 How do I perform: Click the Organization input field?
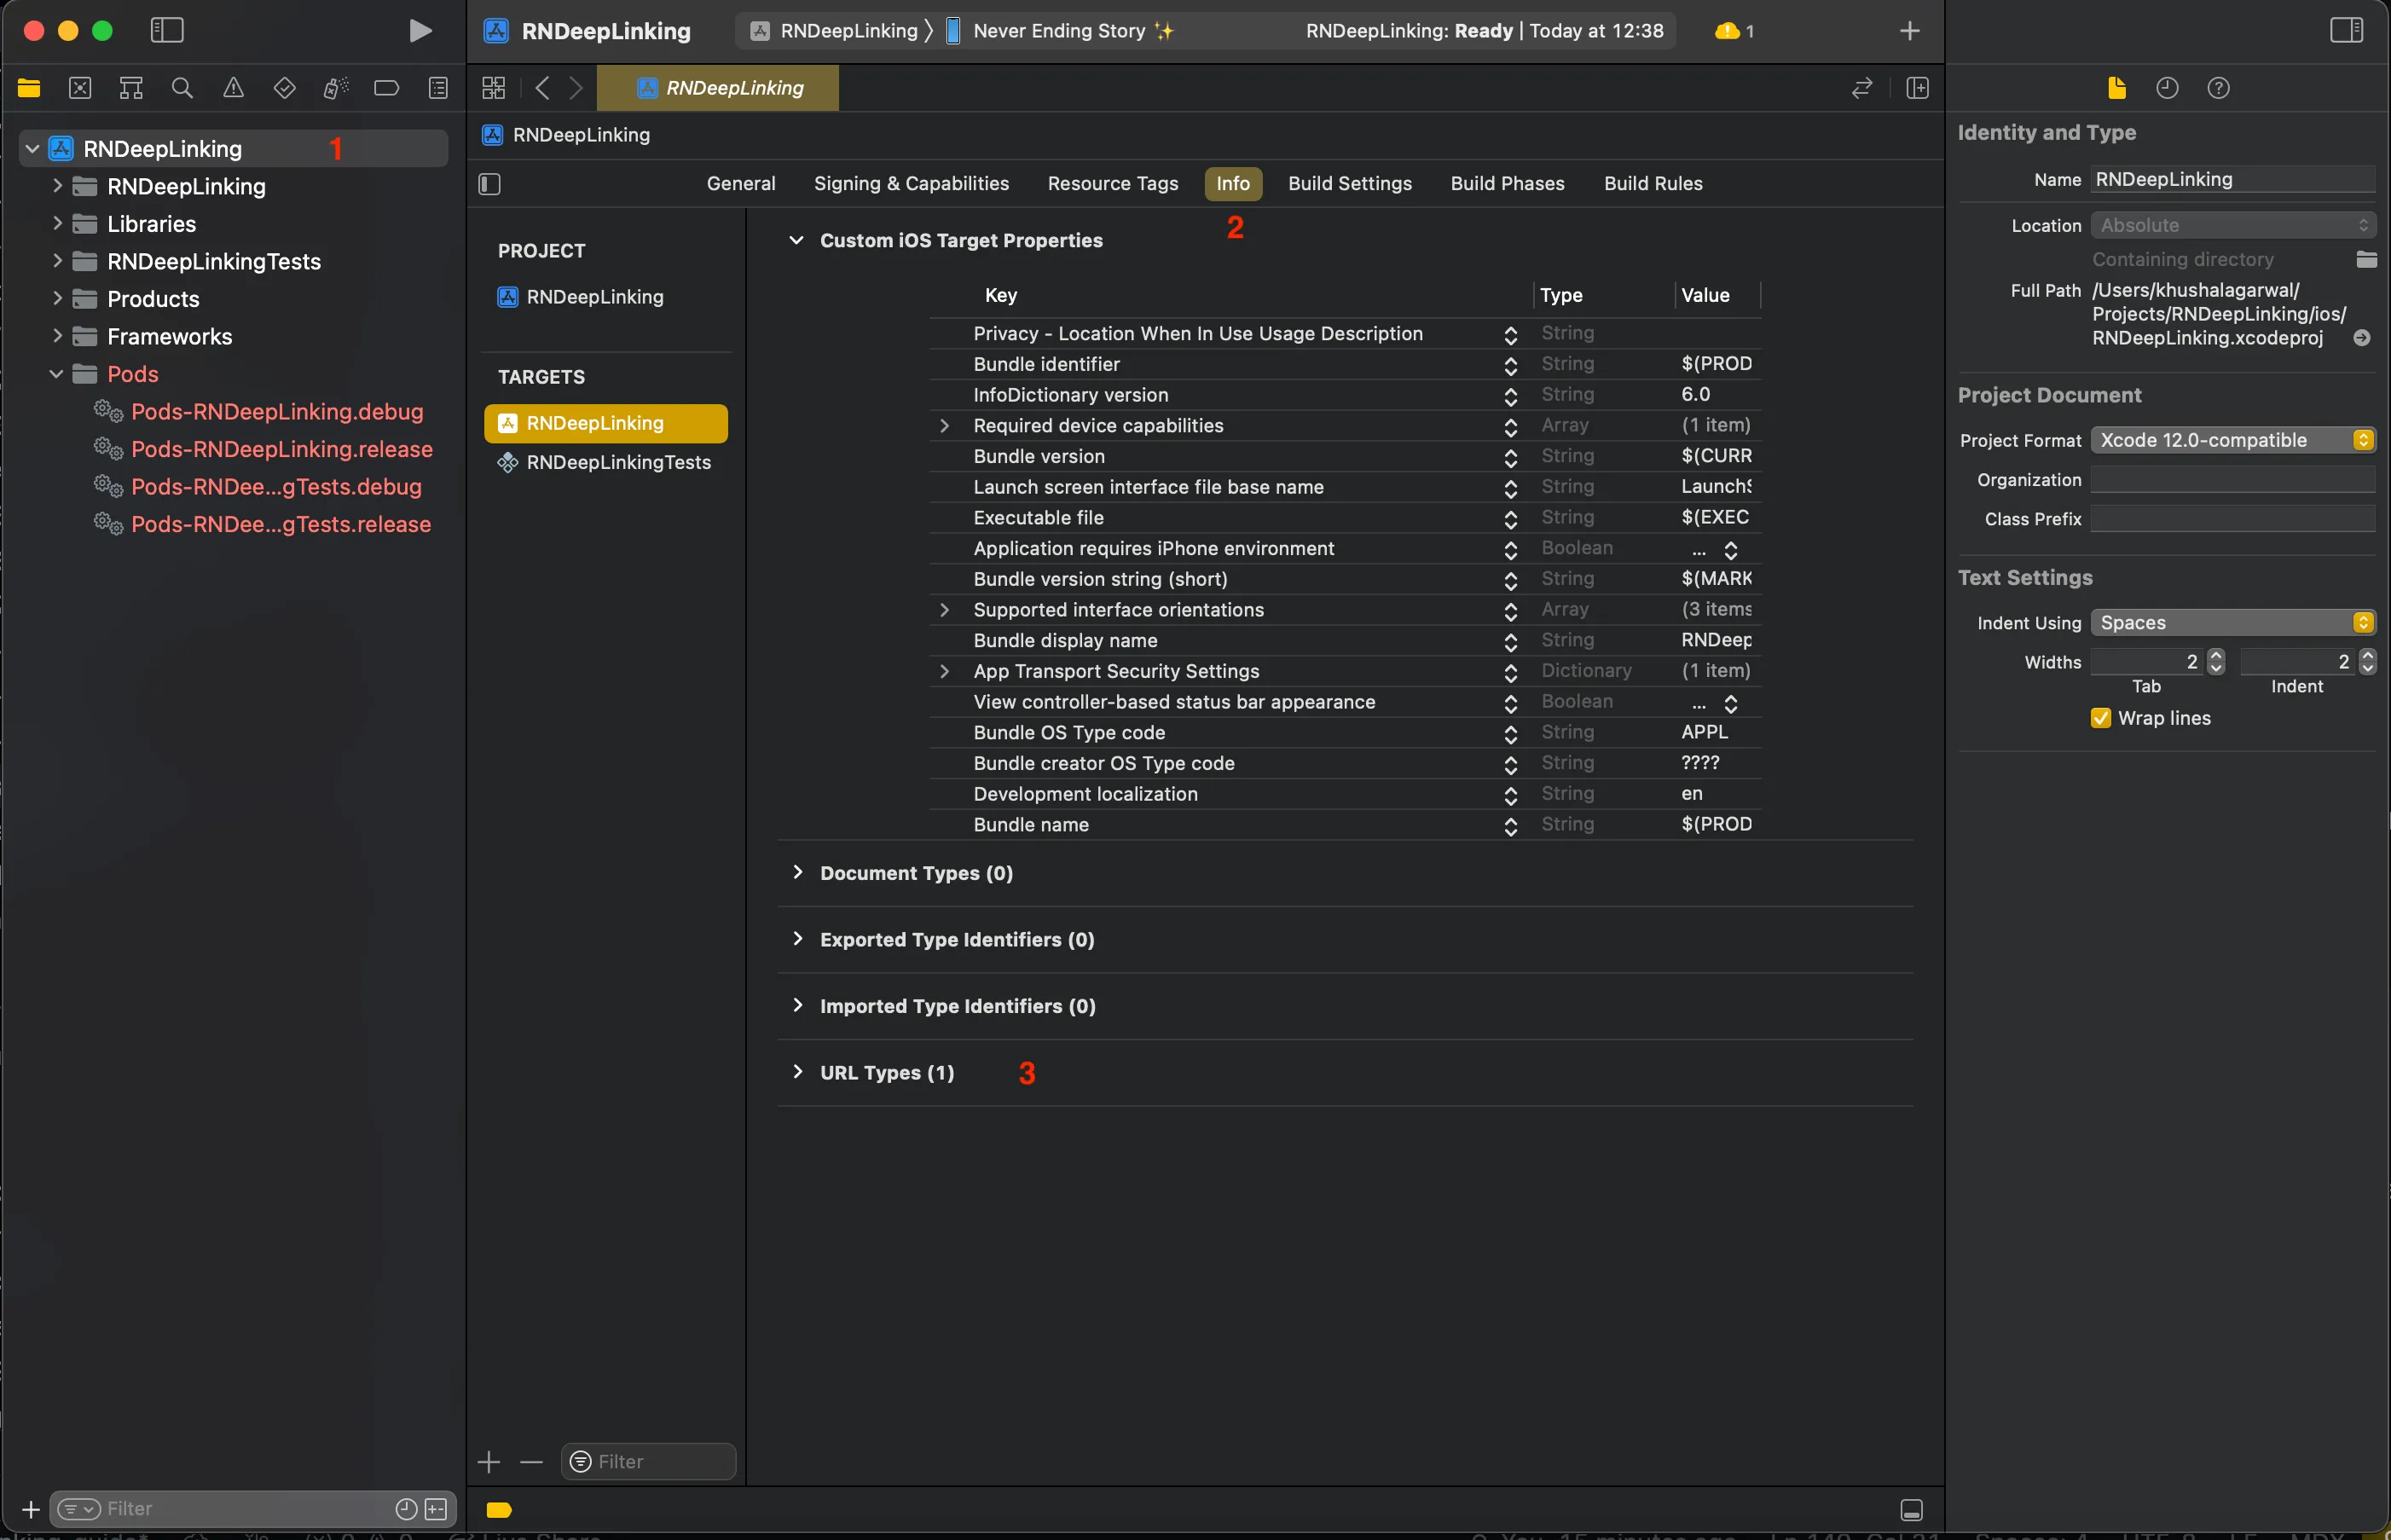click(2232, 480)
